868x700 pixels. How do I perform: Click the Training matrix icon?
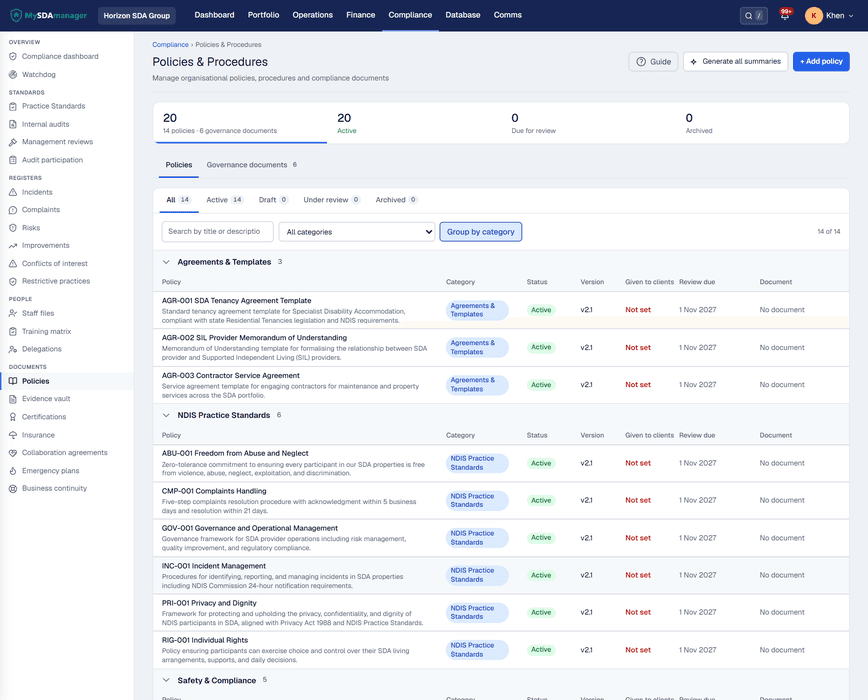pyautogui.click(x=13, y=331)
